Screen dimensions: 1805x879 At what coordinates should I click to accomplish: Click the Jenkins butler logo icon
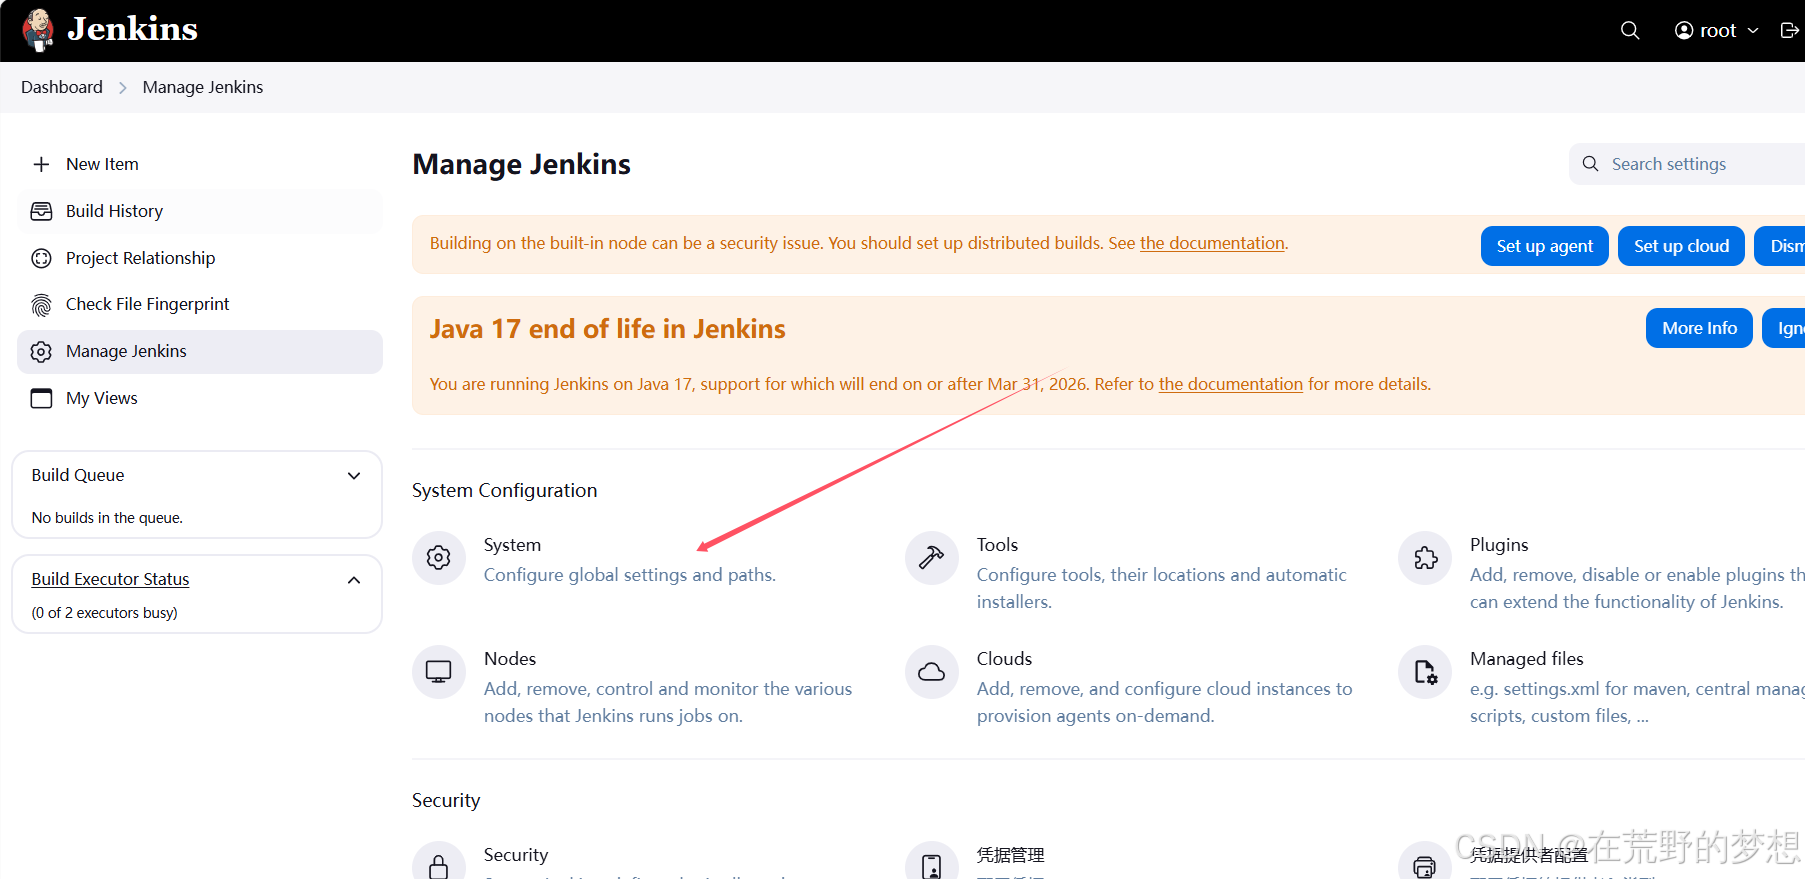click(x=39, y=30)
